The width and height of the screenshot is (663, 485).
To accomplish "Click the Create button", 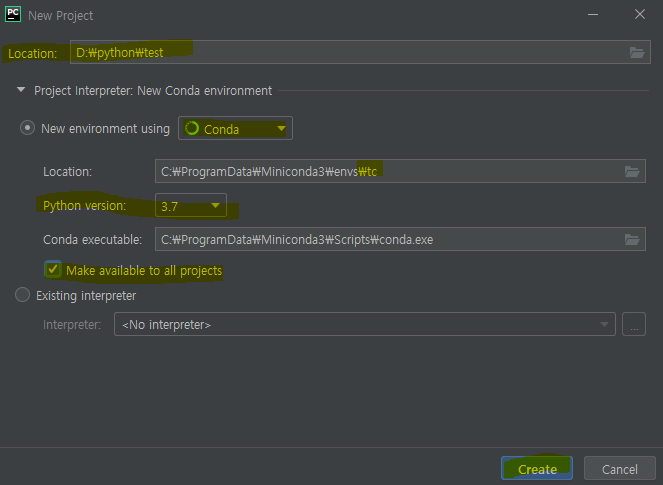I will click(537, 469).
